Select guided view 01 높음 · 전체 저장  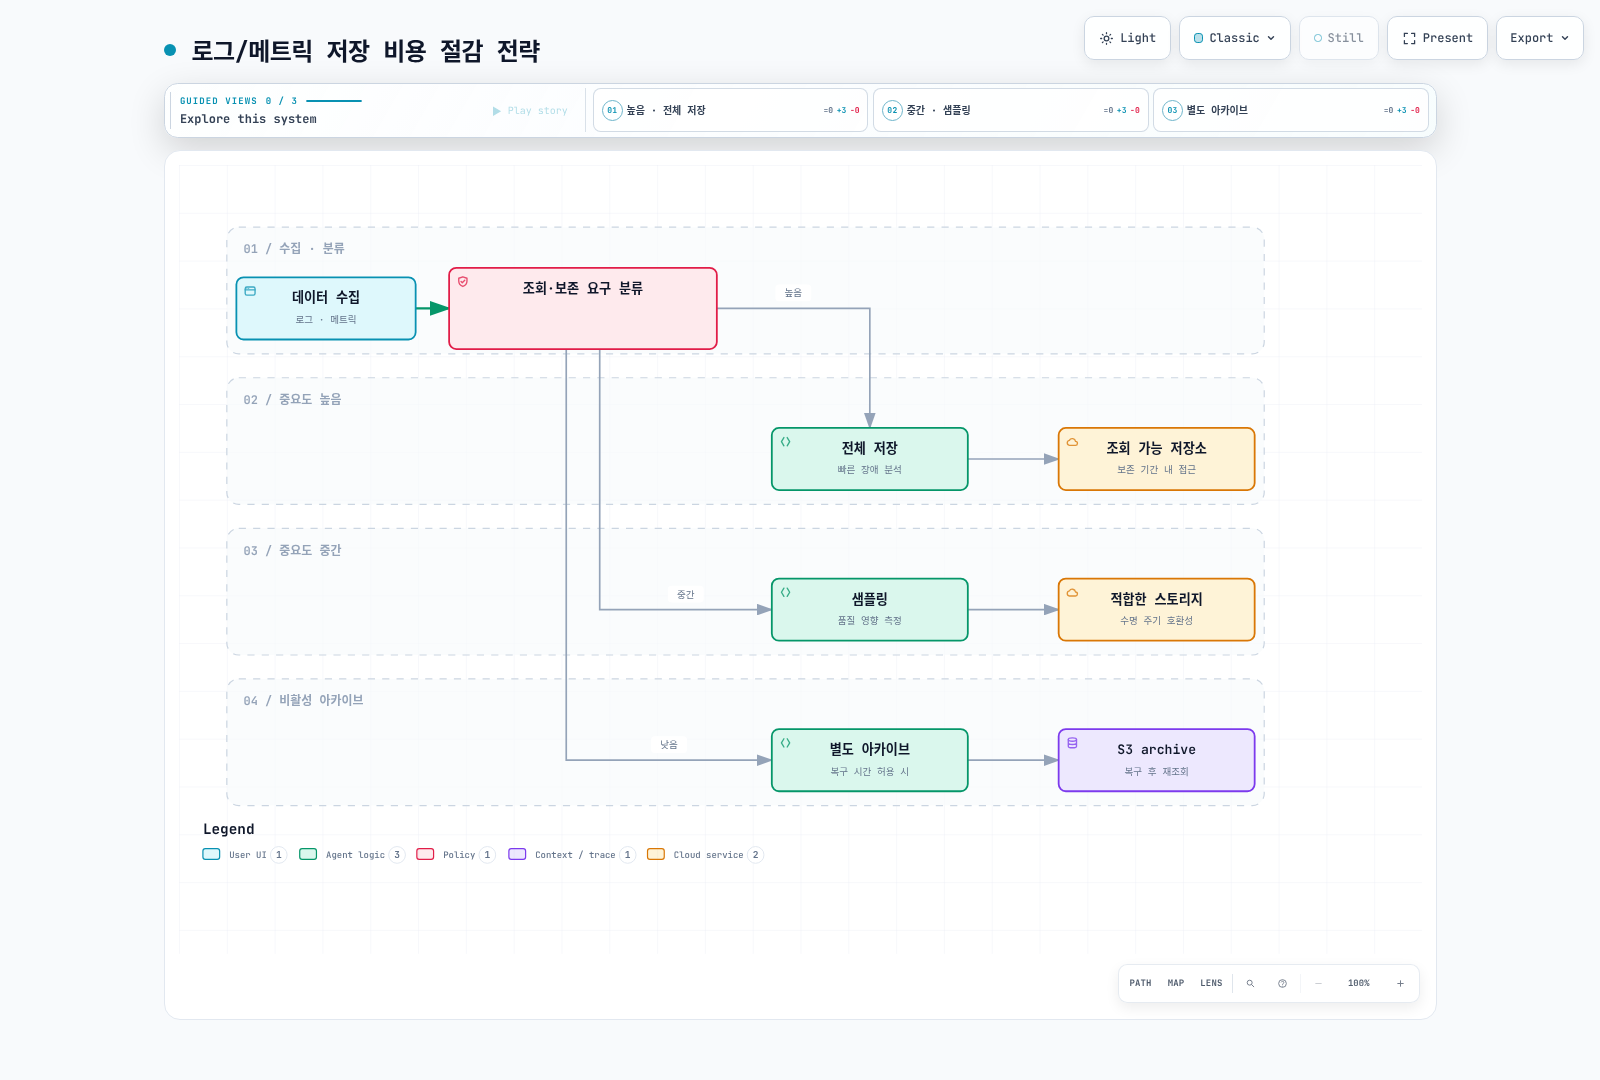coord(730,110)
